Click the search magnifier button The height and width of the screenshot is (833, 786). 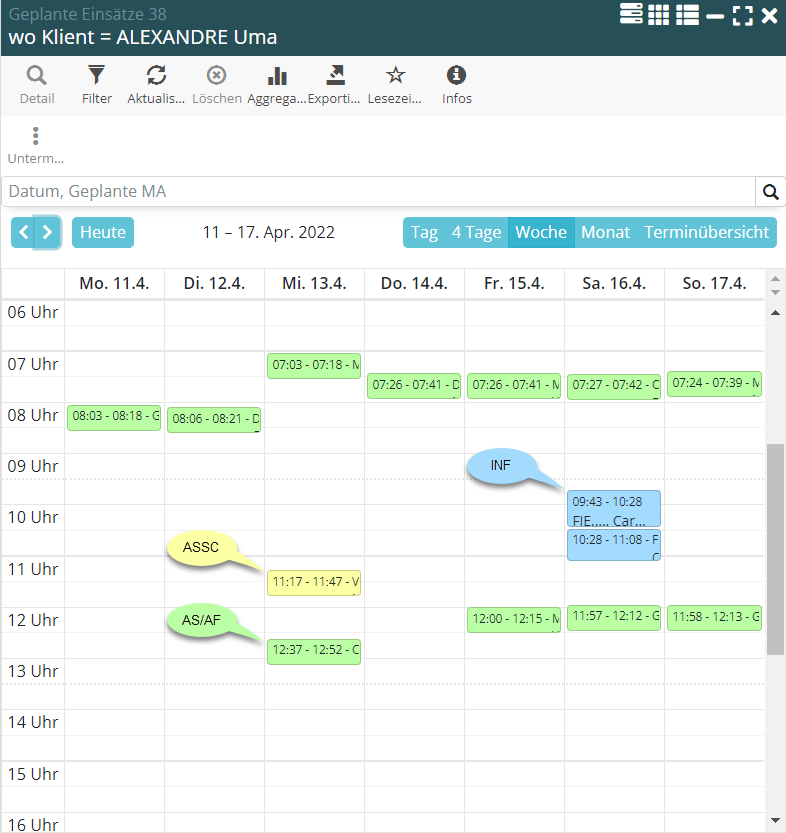coord(770,192)
